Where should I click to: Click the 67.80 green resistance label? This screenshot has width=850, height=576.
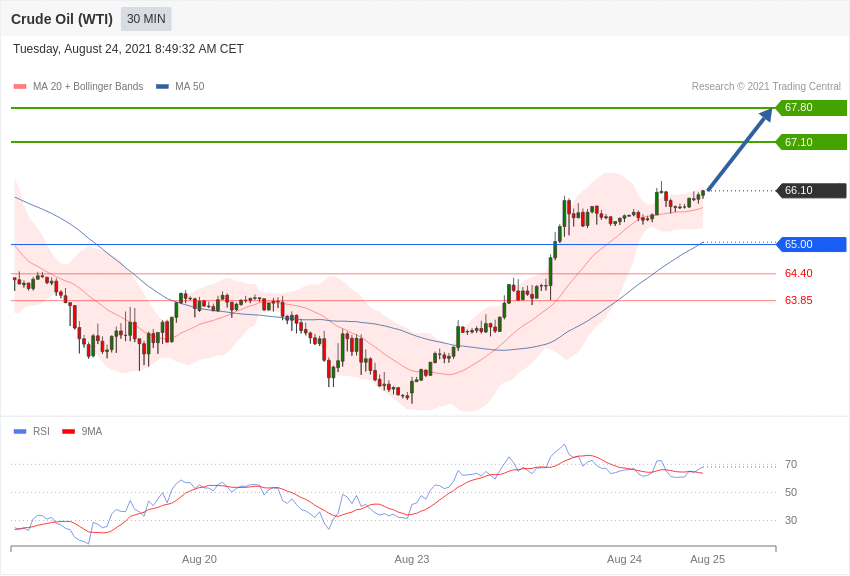812,107
